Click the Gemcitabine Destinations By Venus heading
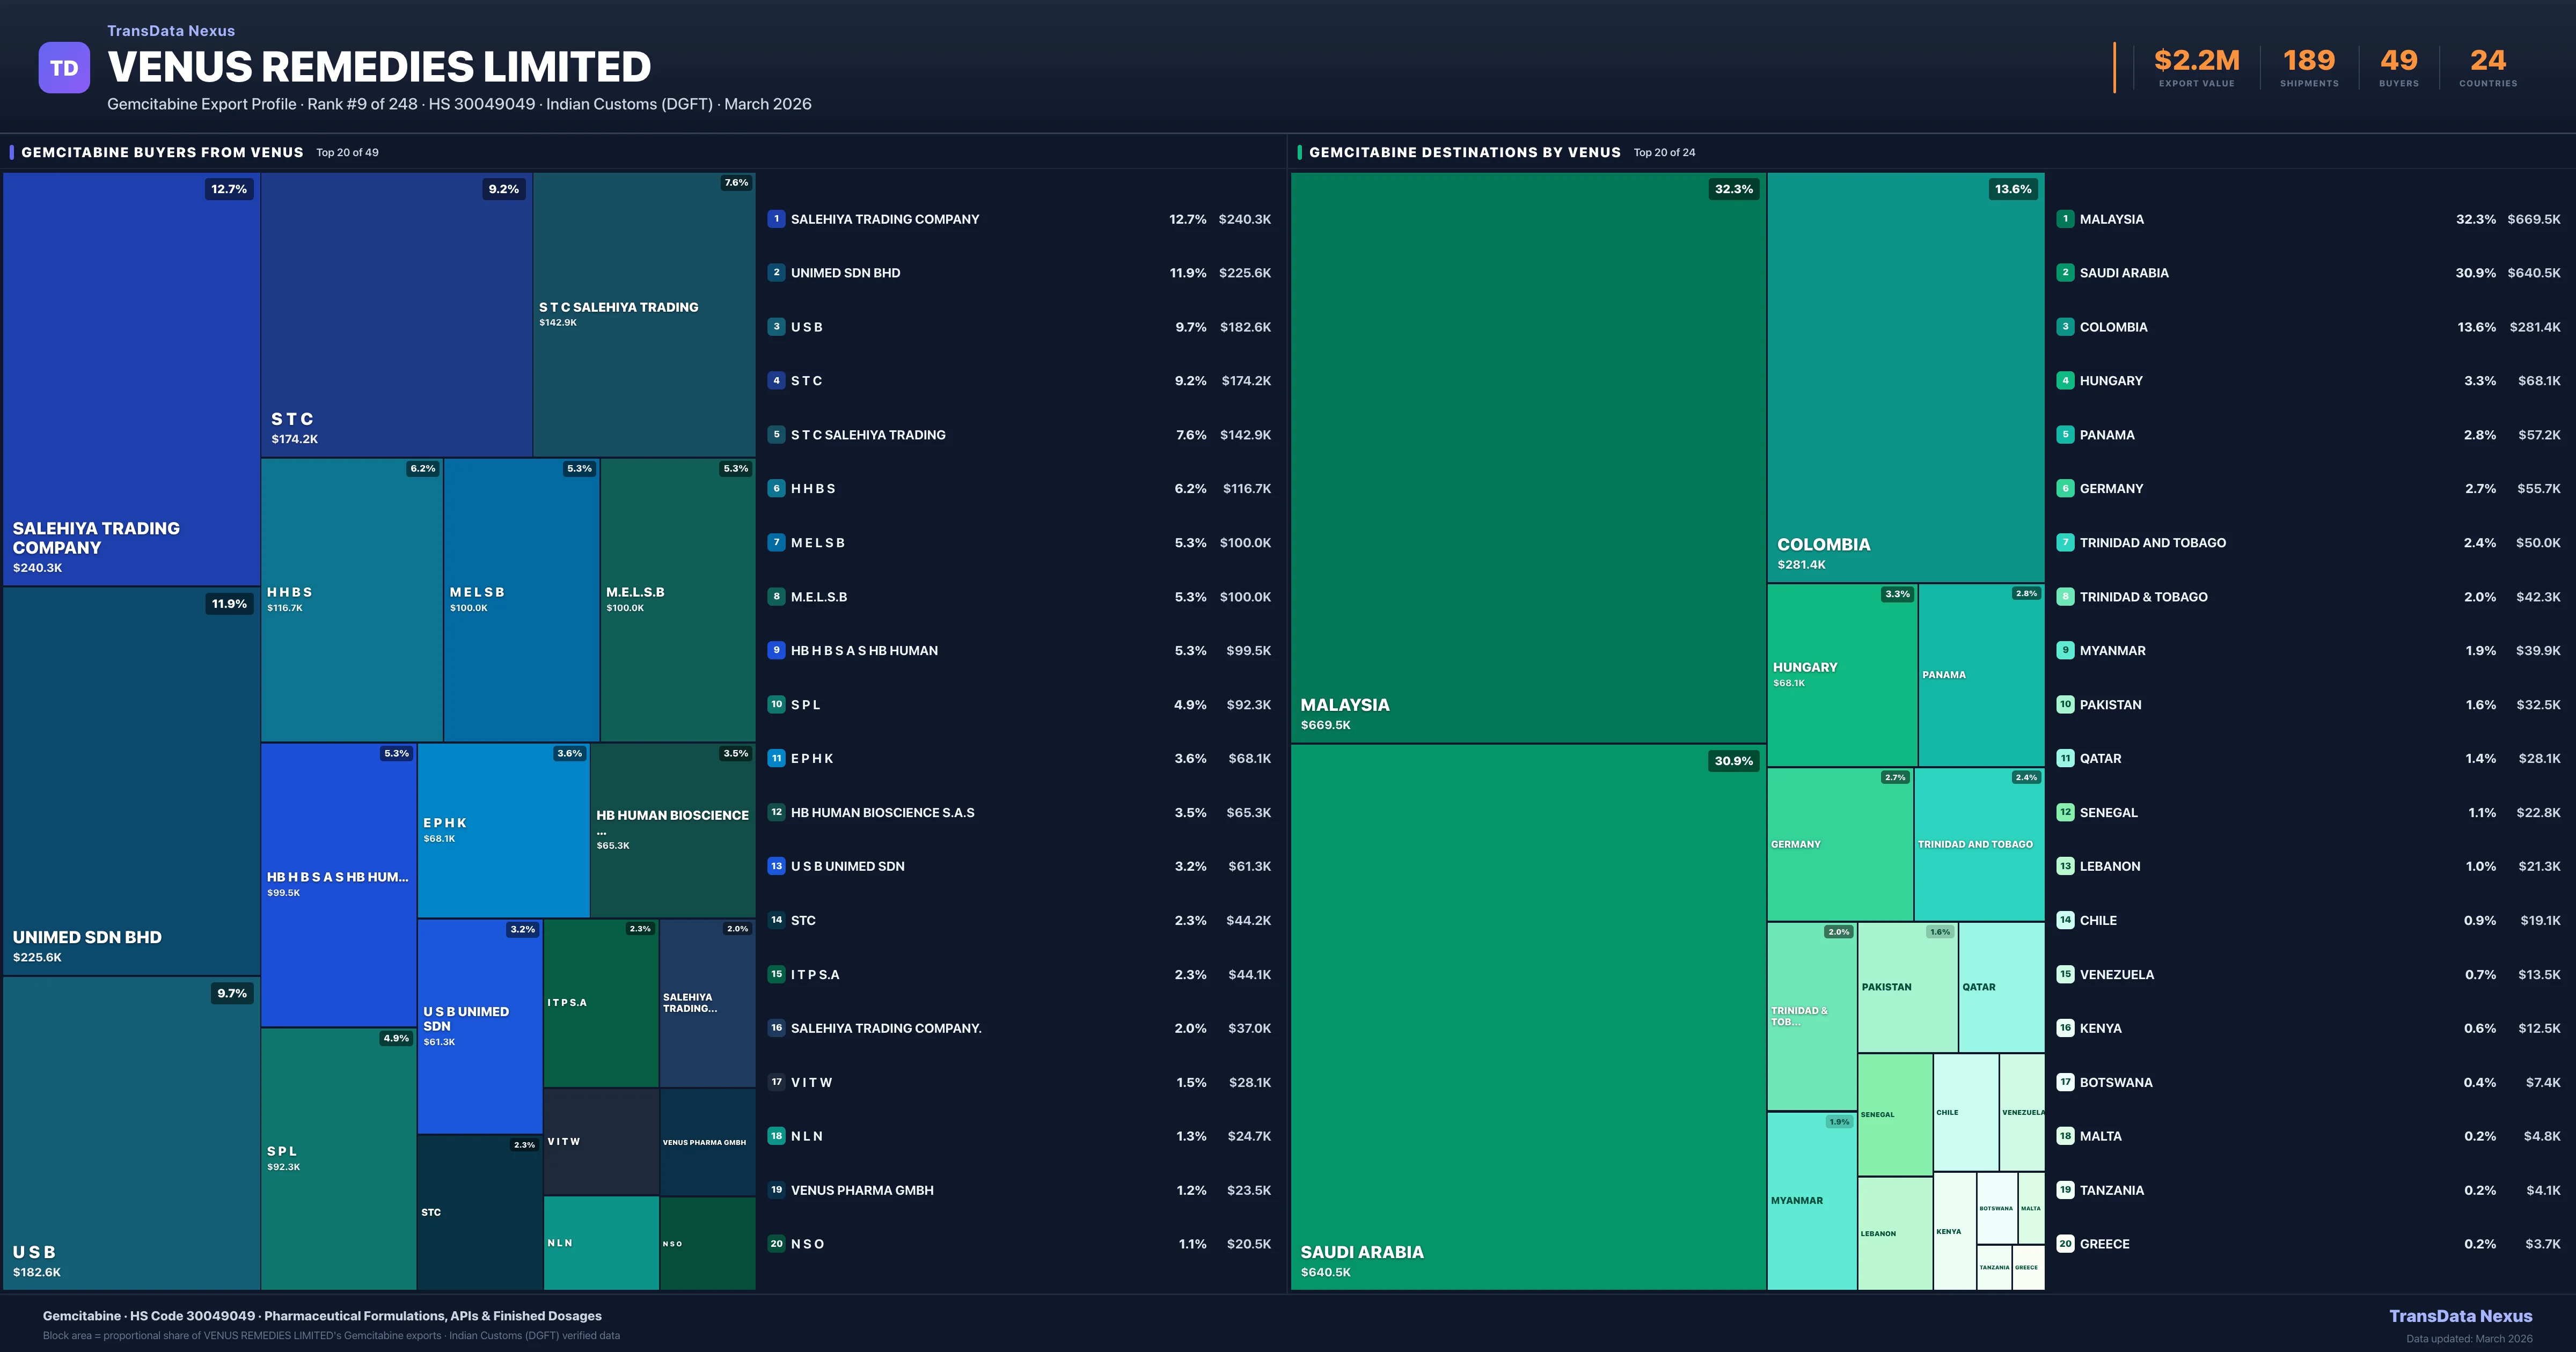Screen dimensions: 2576x1352 (x=1464, y=153)
